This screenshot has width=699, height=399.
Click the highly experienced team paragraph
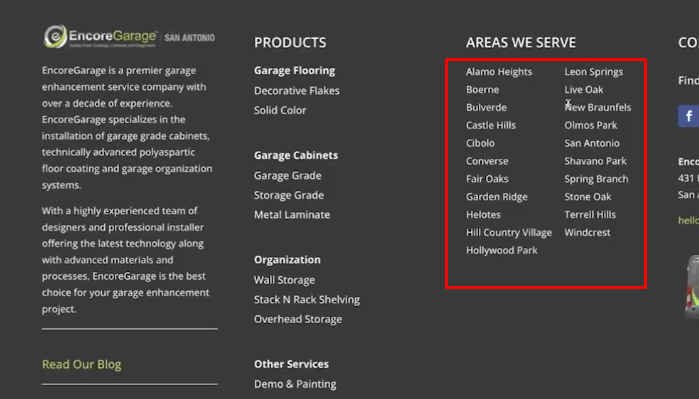pyautogui.click(x=126, y=259)
